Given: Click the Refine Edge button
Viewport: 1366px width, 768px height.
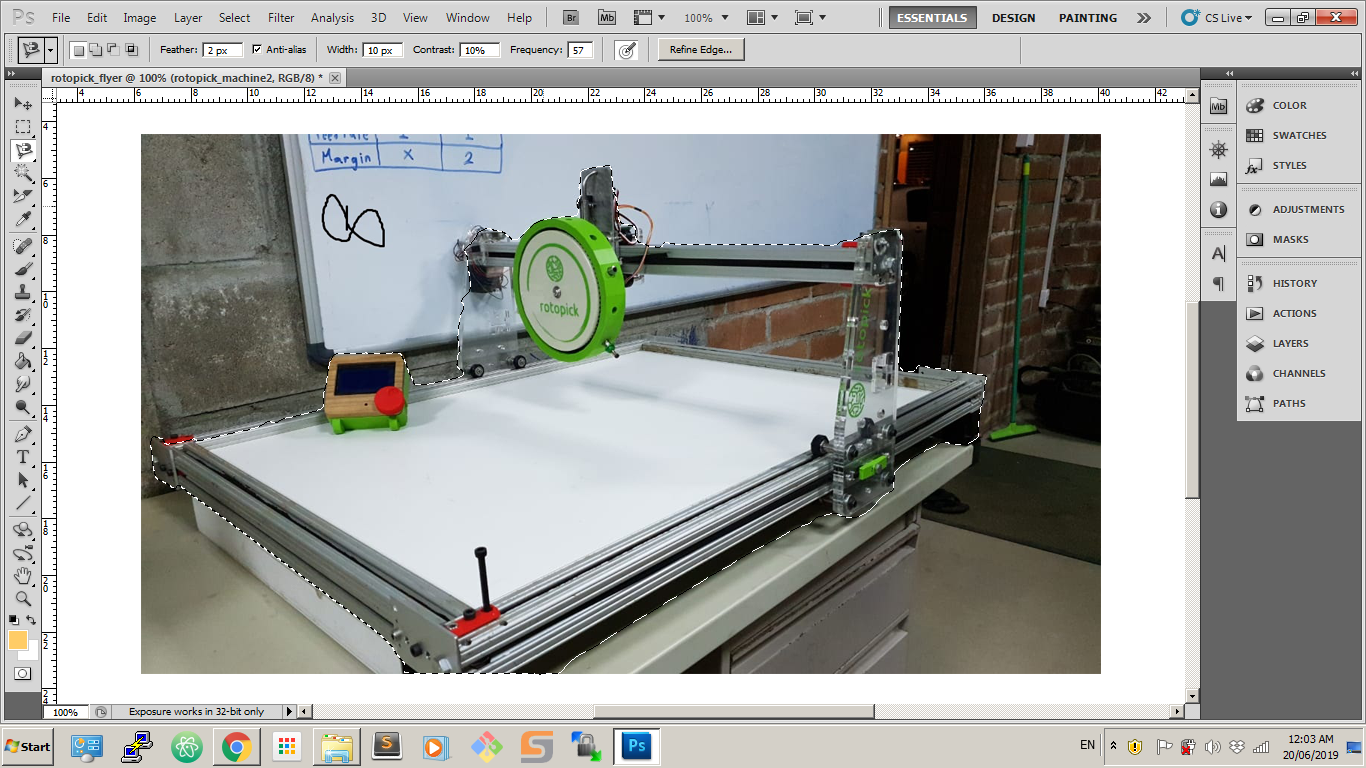Looking at the screenshot, I should click(x=700, y=49).
